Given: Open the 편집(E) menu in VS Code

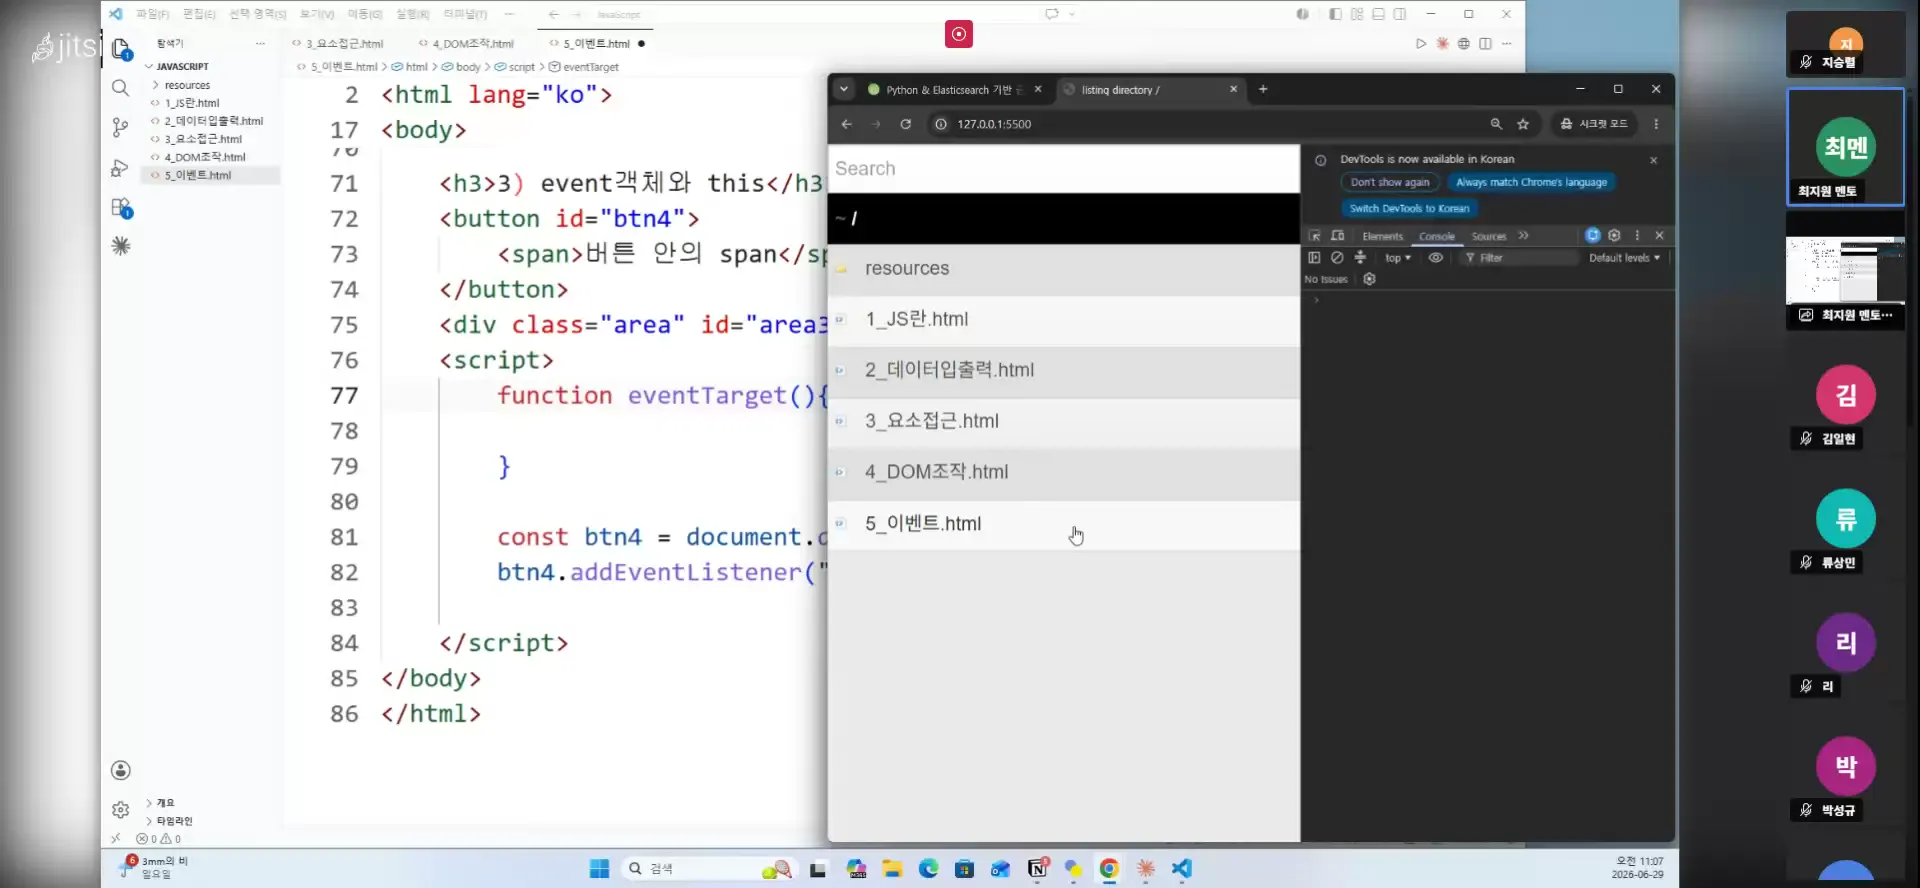Looking at the screenshot, I should 199,14.
